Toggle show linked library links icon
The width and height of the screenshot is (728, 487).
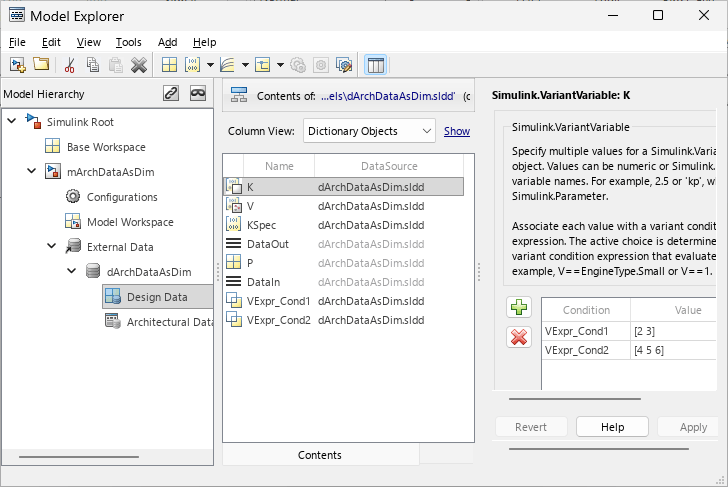[171, 93]
